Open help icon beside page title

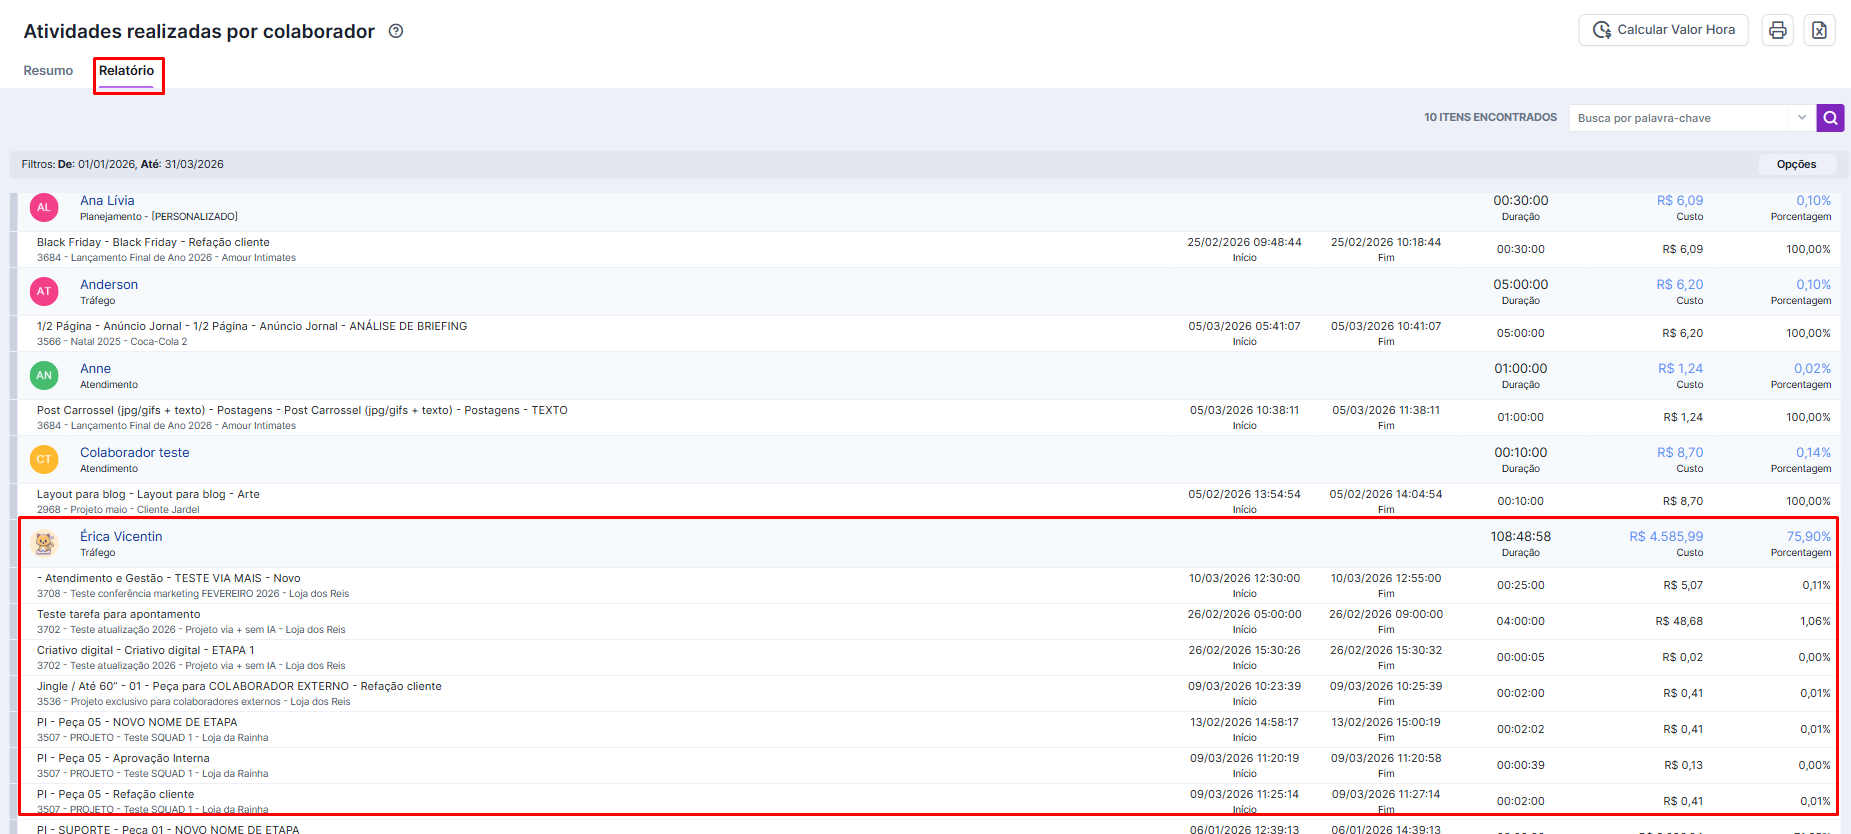[396, 31]
